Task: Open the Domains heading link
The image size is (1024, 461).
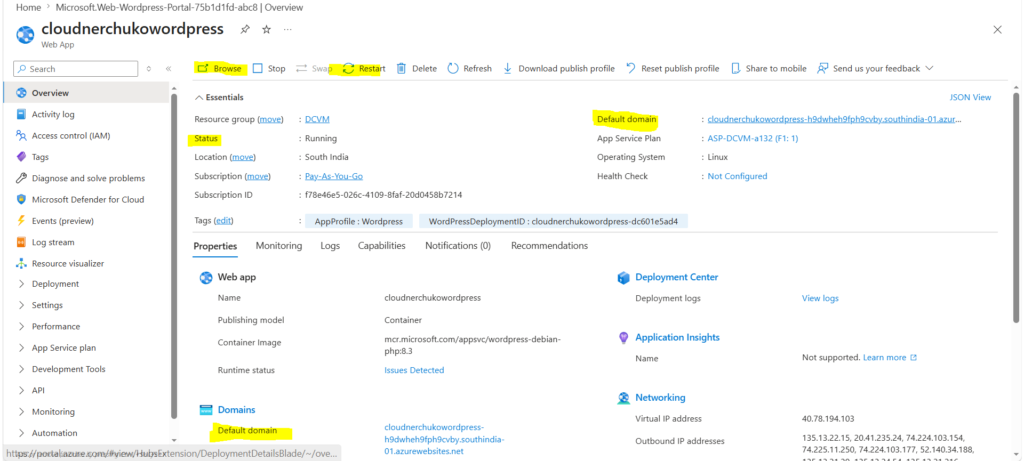Action: [236, 409]
